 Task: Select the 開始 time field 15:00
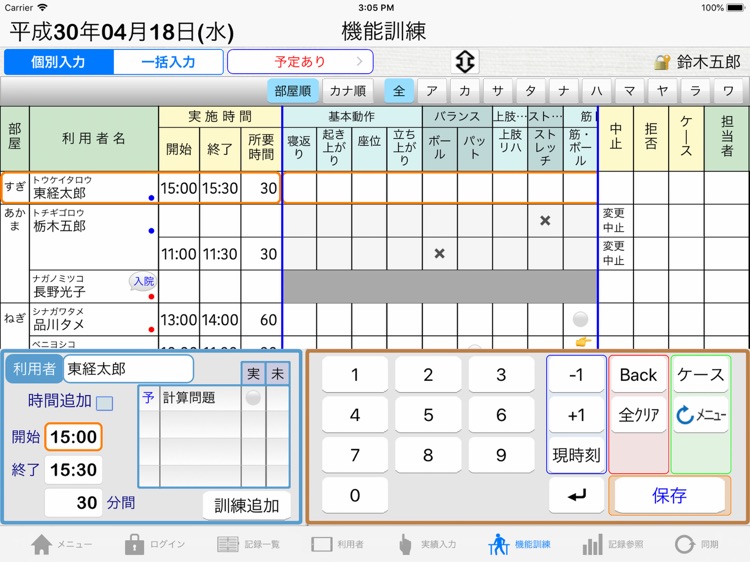pyautogui.click(x=73, y=437)
